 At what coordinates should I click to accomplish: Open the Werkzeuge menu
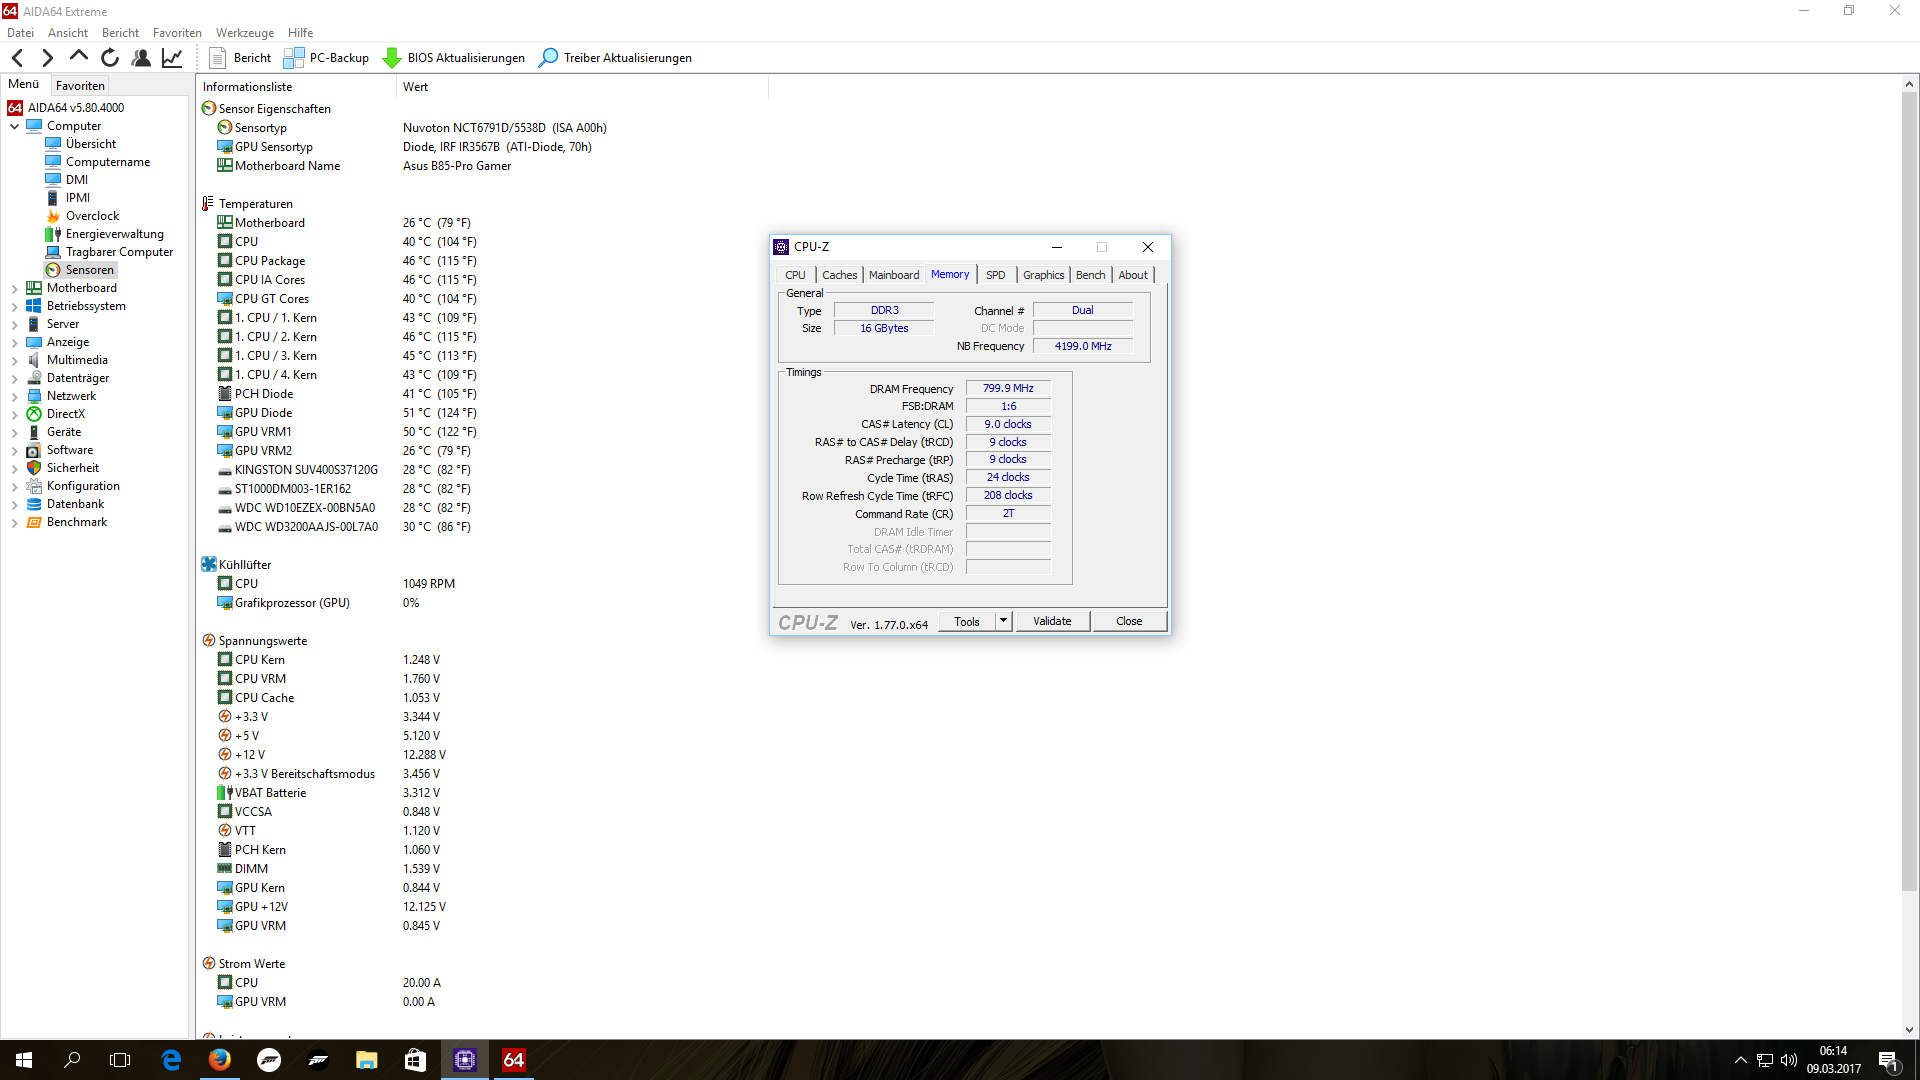coord(244,33)
